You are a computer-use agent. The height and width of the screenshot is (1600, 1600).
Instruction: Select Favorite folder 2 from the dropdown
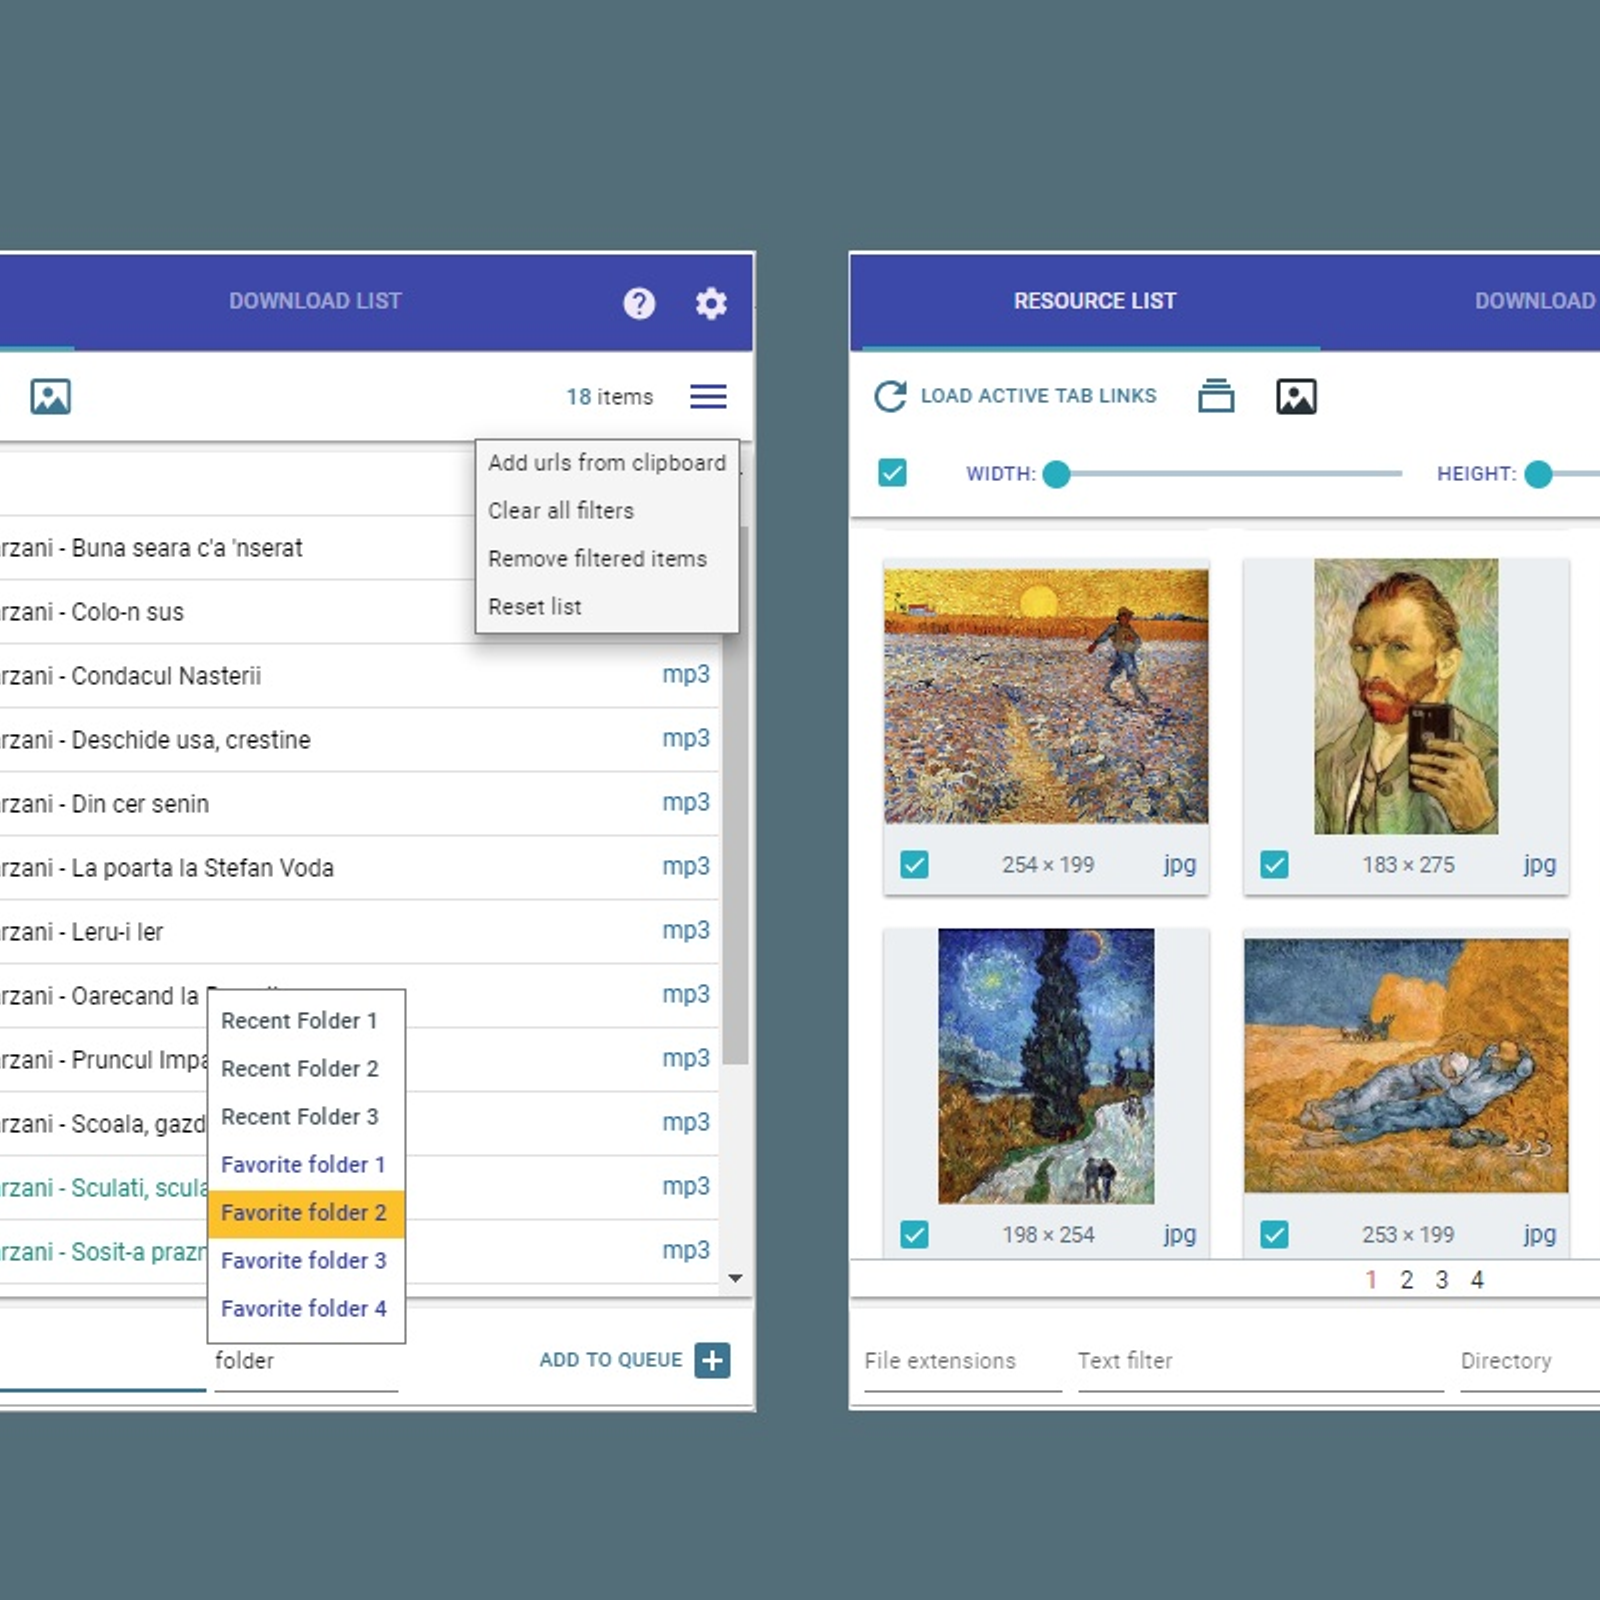(x=304, y=1213)
